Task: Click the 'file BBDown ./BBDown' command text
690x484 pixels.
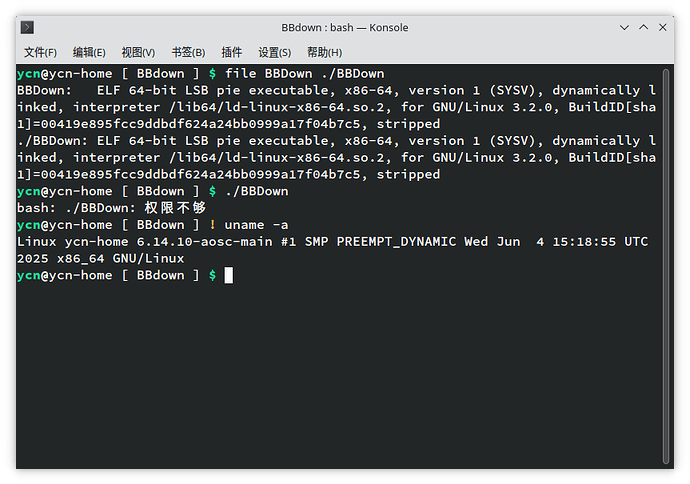Action: point(305,73)
